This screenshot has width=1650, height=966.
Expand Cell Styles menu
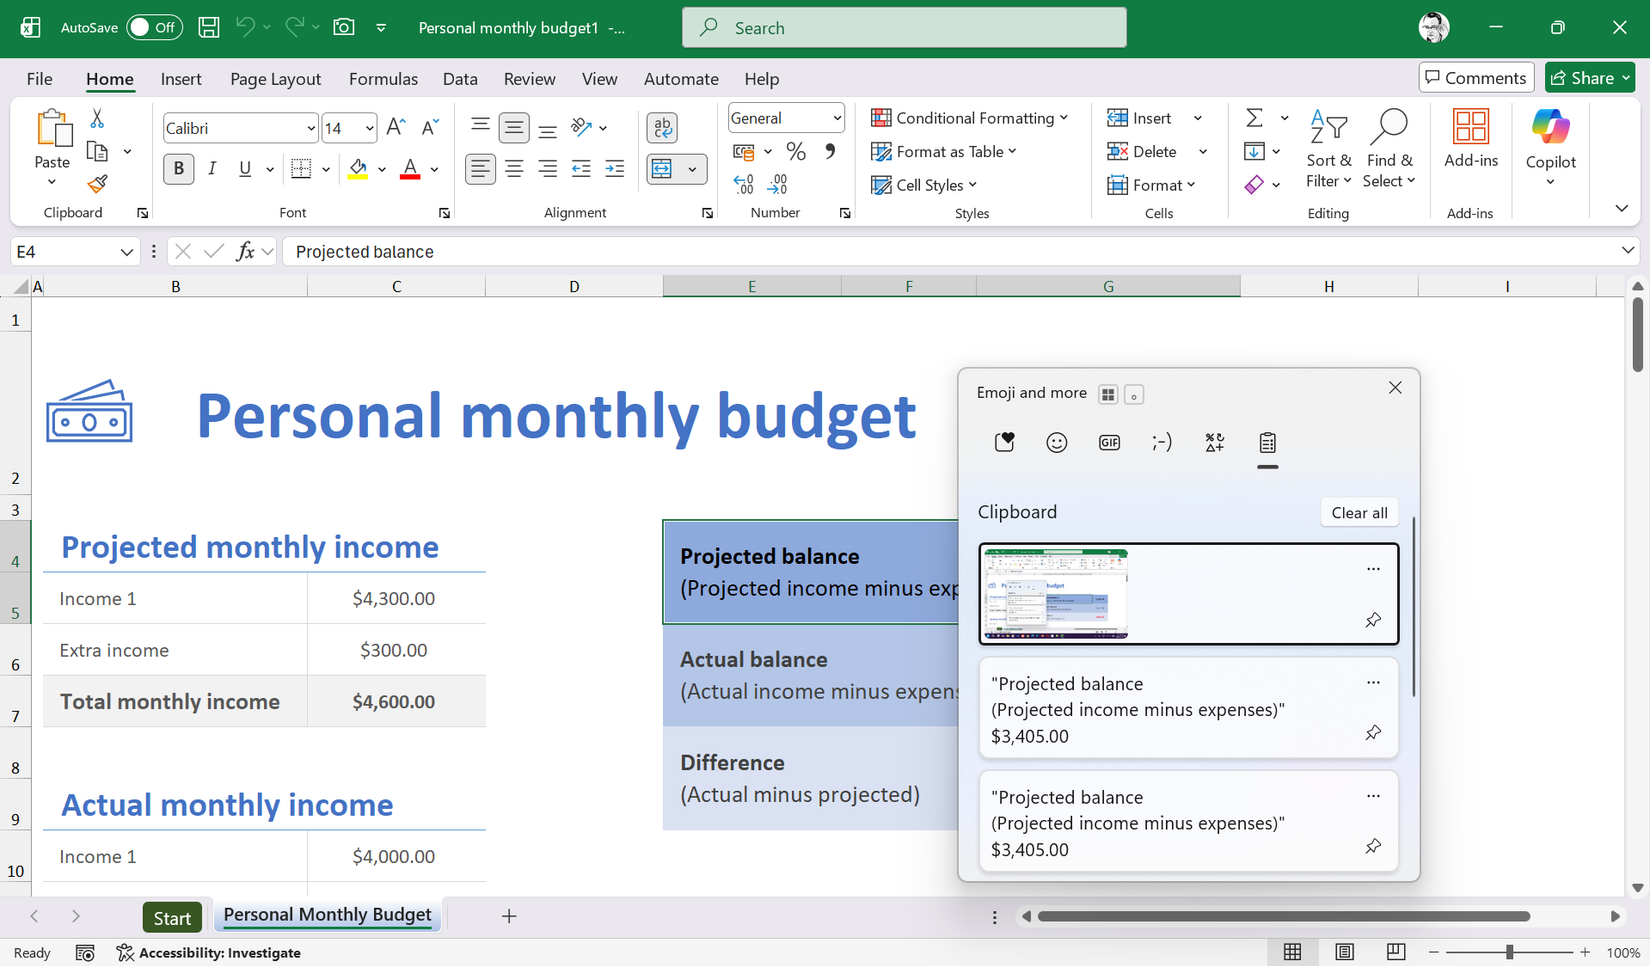924,185
